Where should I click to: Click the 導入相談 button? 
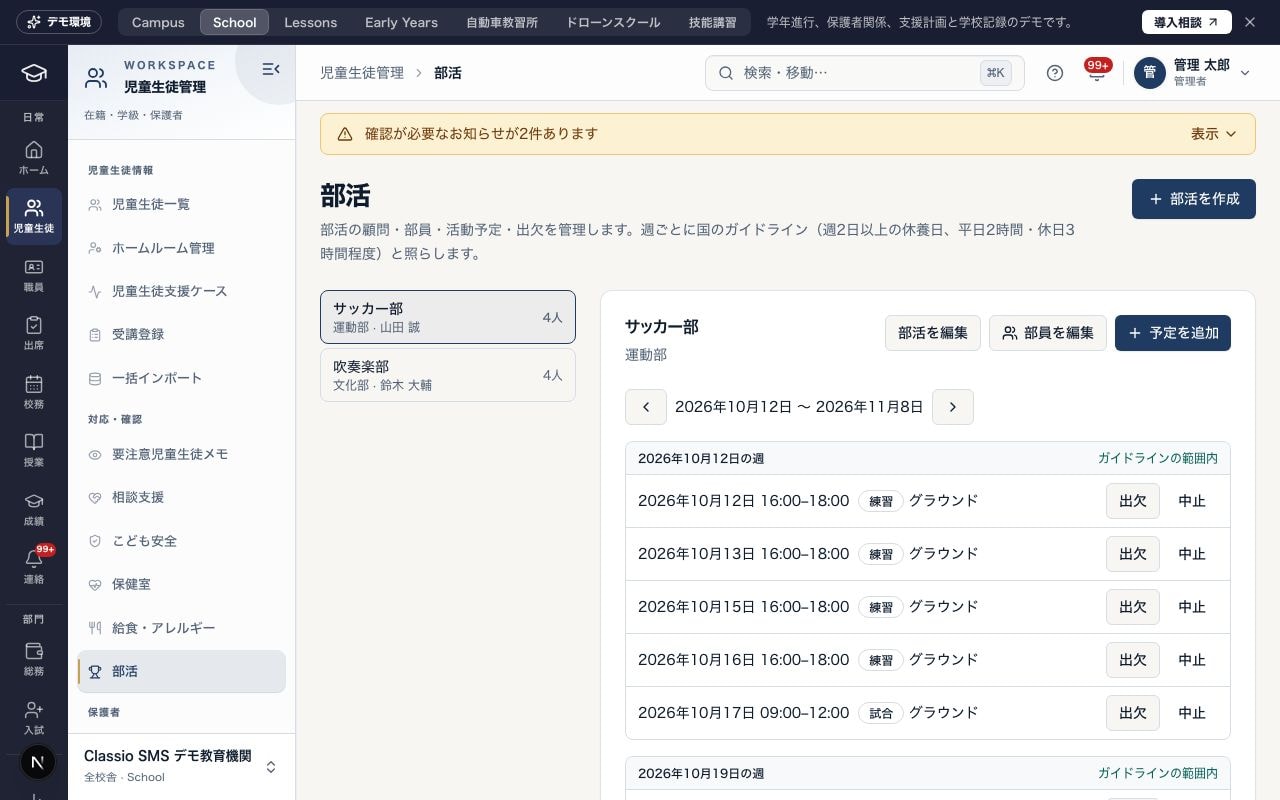coord(1187,22)
